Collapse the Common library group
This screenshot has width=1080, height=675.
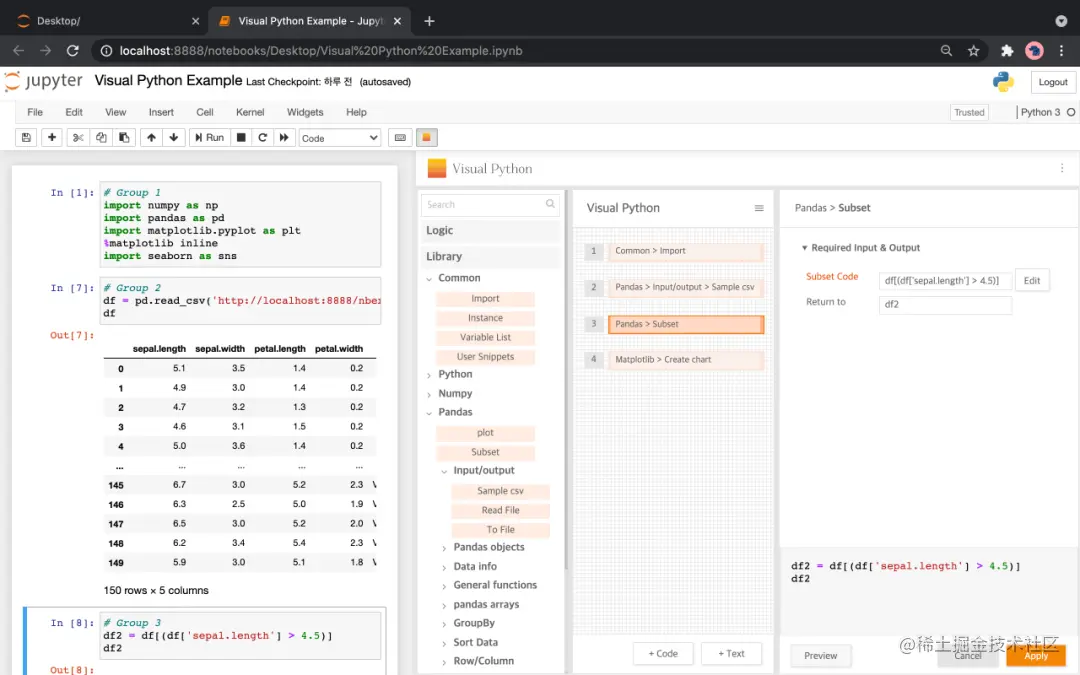coord(429,278)
